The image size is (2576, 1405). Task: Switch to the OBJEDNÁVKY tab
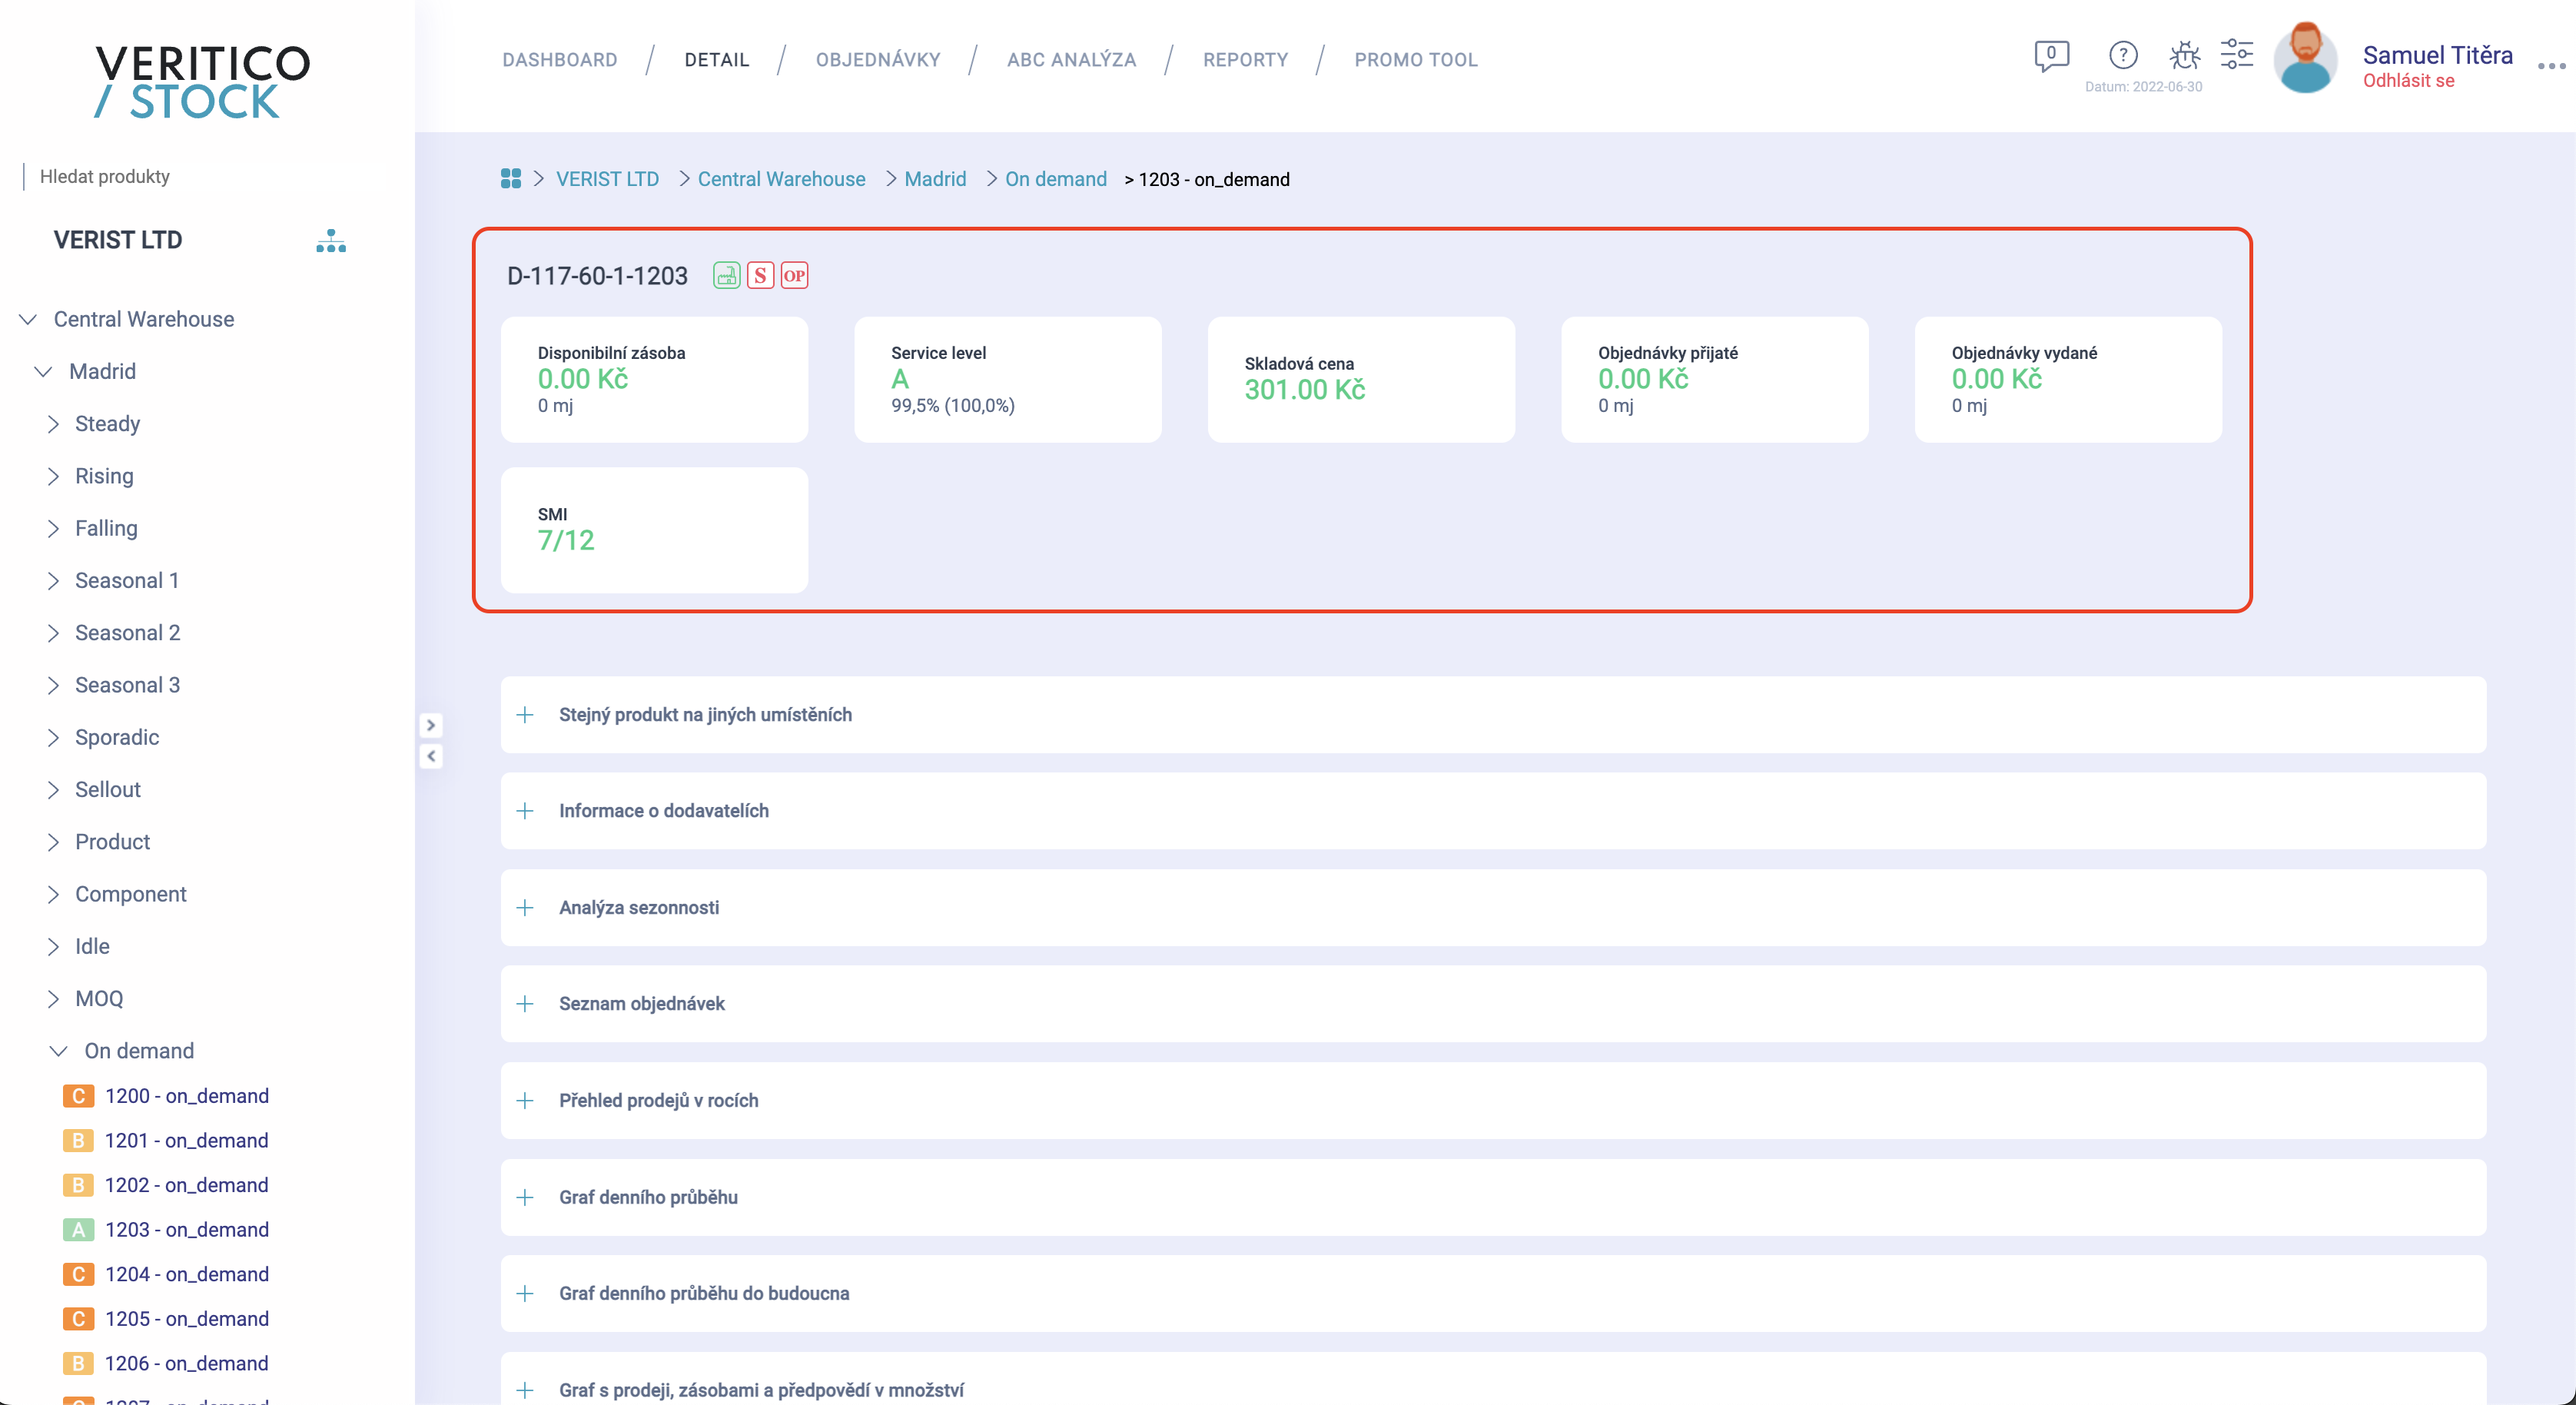[x=877, y=60]
